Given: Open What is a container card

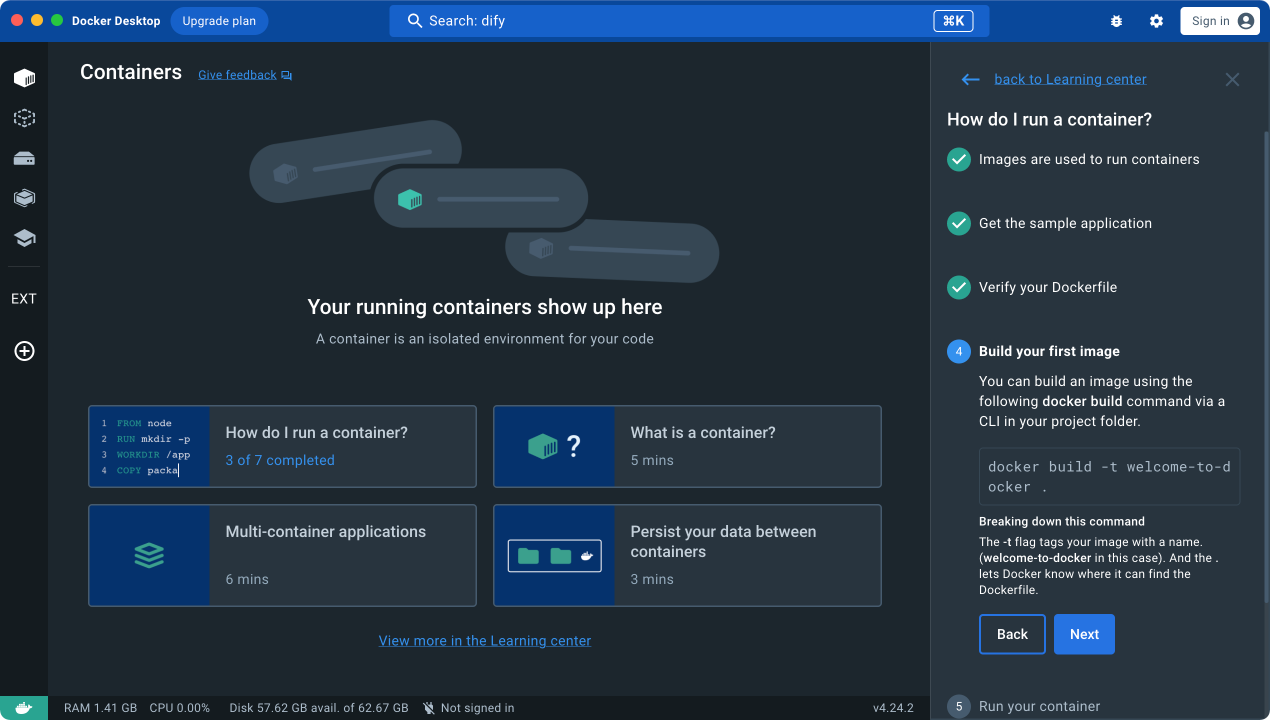Looking at the screenshot, I should 687,446.
